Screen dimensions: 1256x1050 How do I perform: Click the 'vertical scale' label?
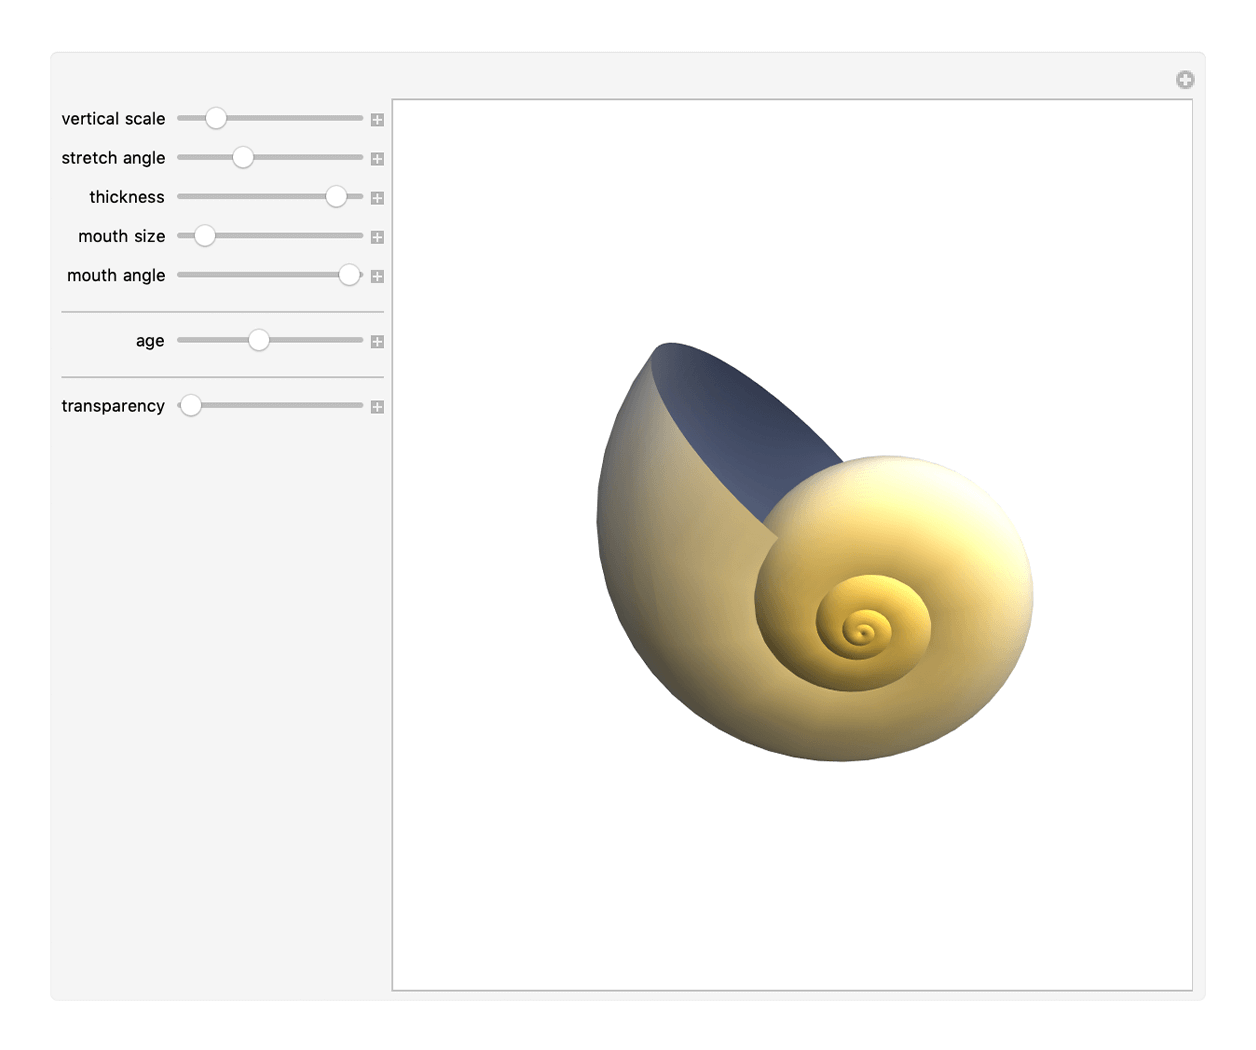click(113, 119)
